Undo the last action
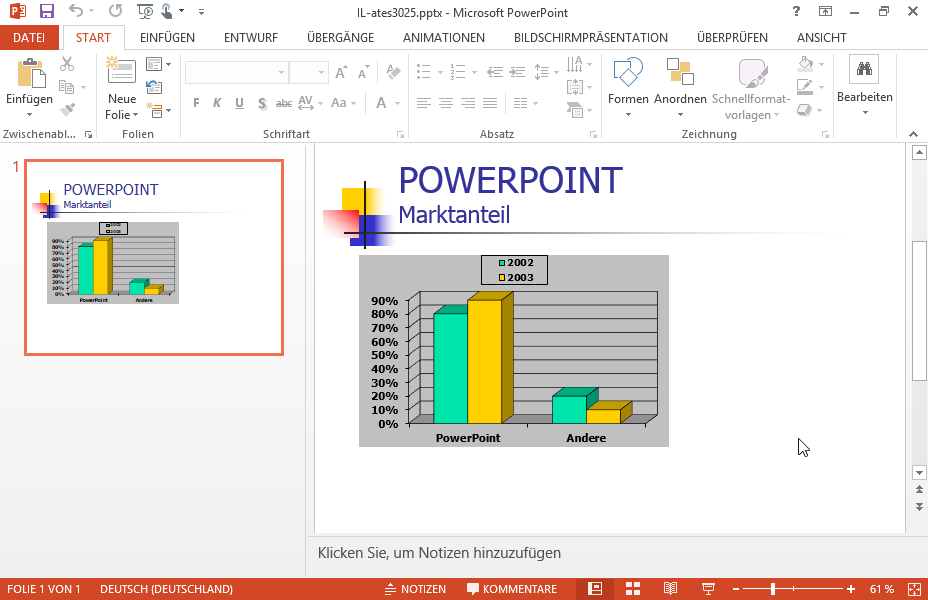Screen dimensions: 928x600 coord(76,11)
